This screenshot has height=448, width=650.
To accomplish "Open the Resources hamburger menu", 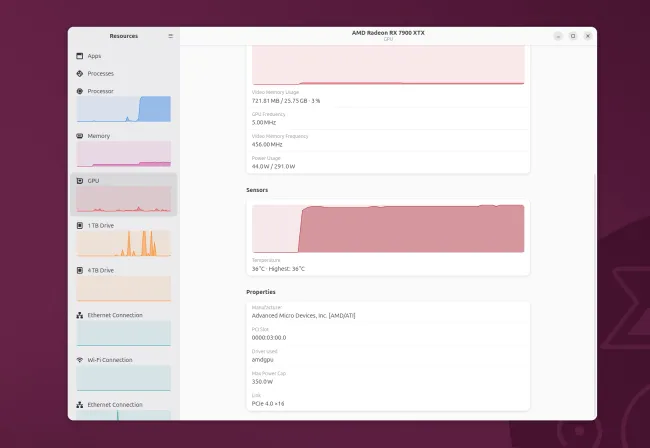I will tap(170, 36).
